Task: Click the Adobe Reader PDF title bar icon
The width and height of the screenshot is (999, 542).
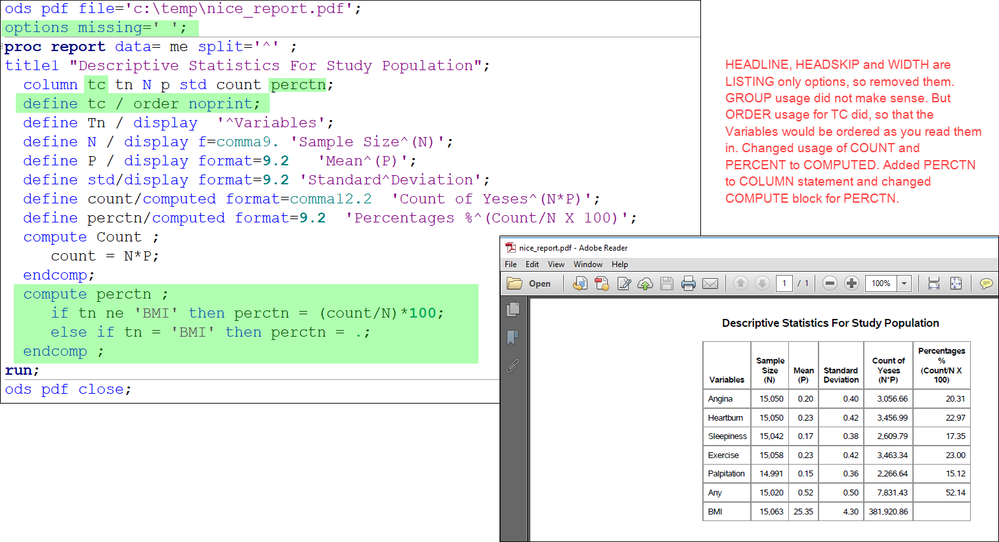Action: coord(510,248)
